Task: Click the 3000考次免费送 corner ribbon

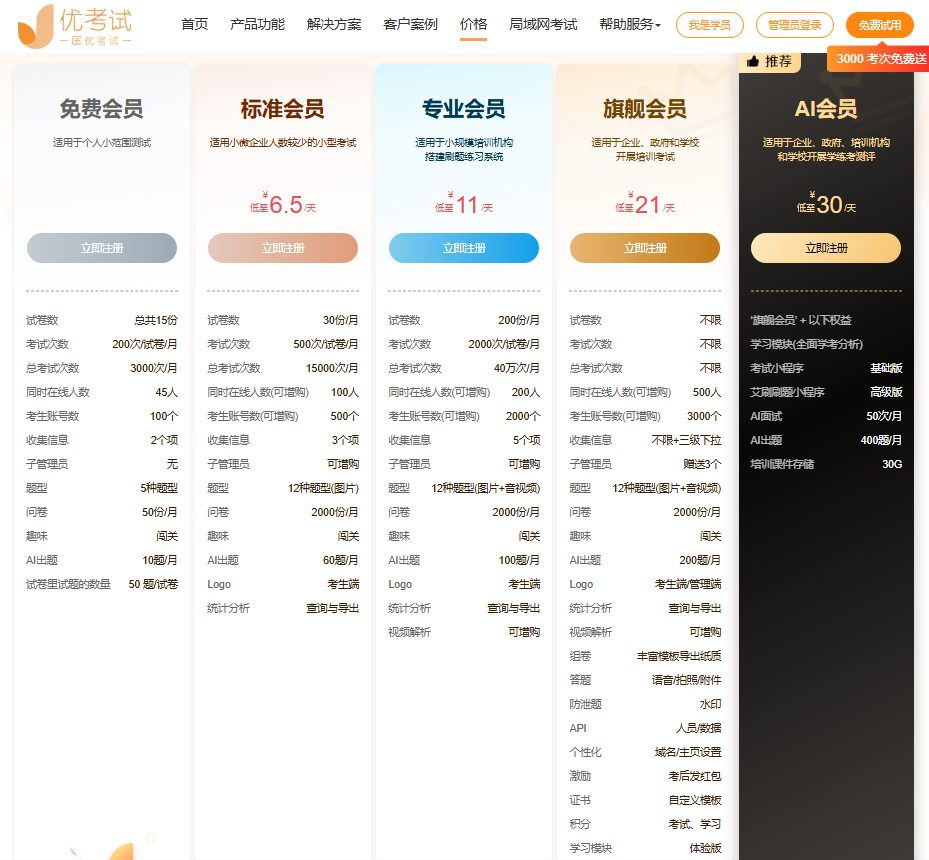Action: [x=882, y=59]
